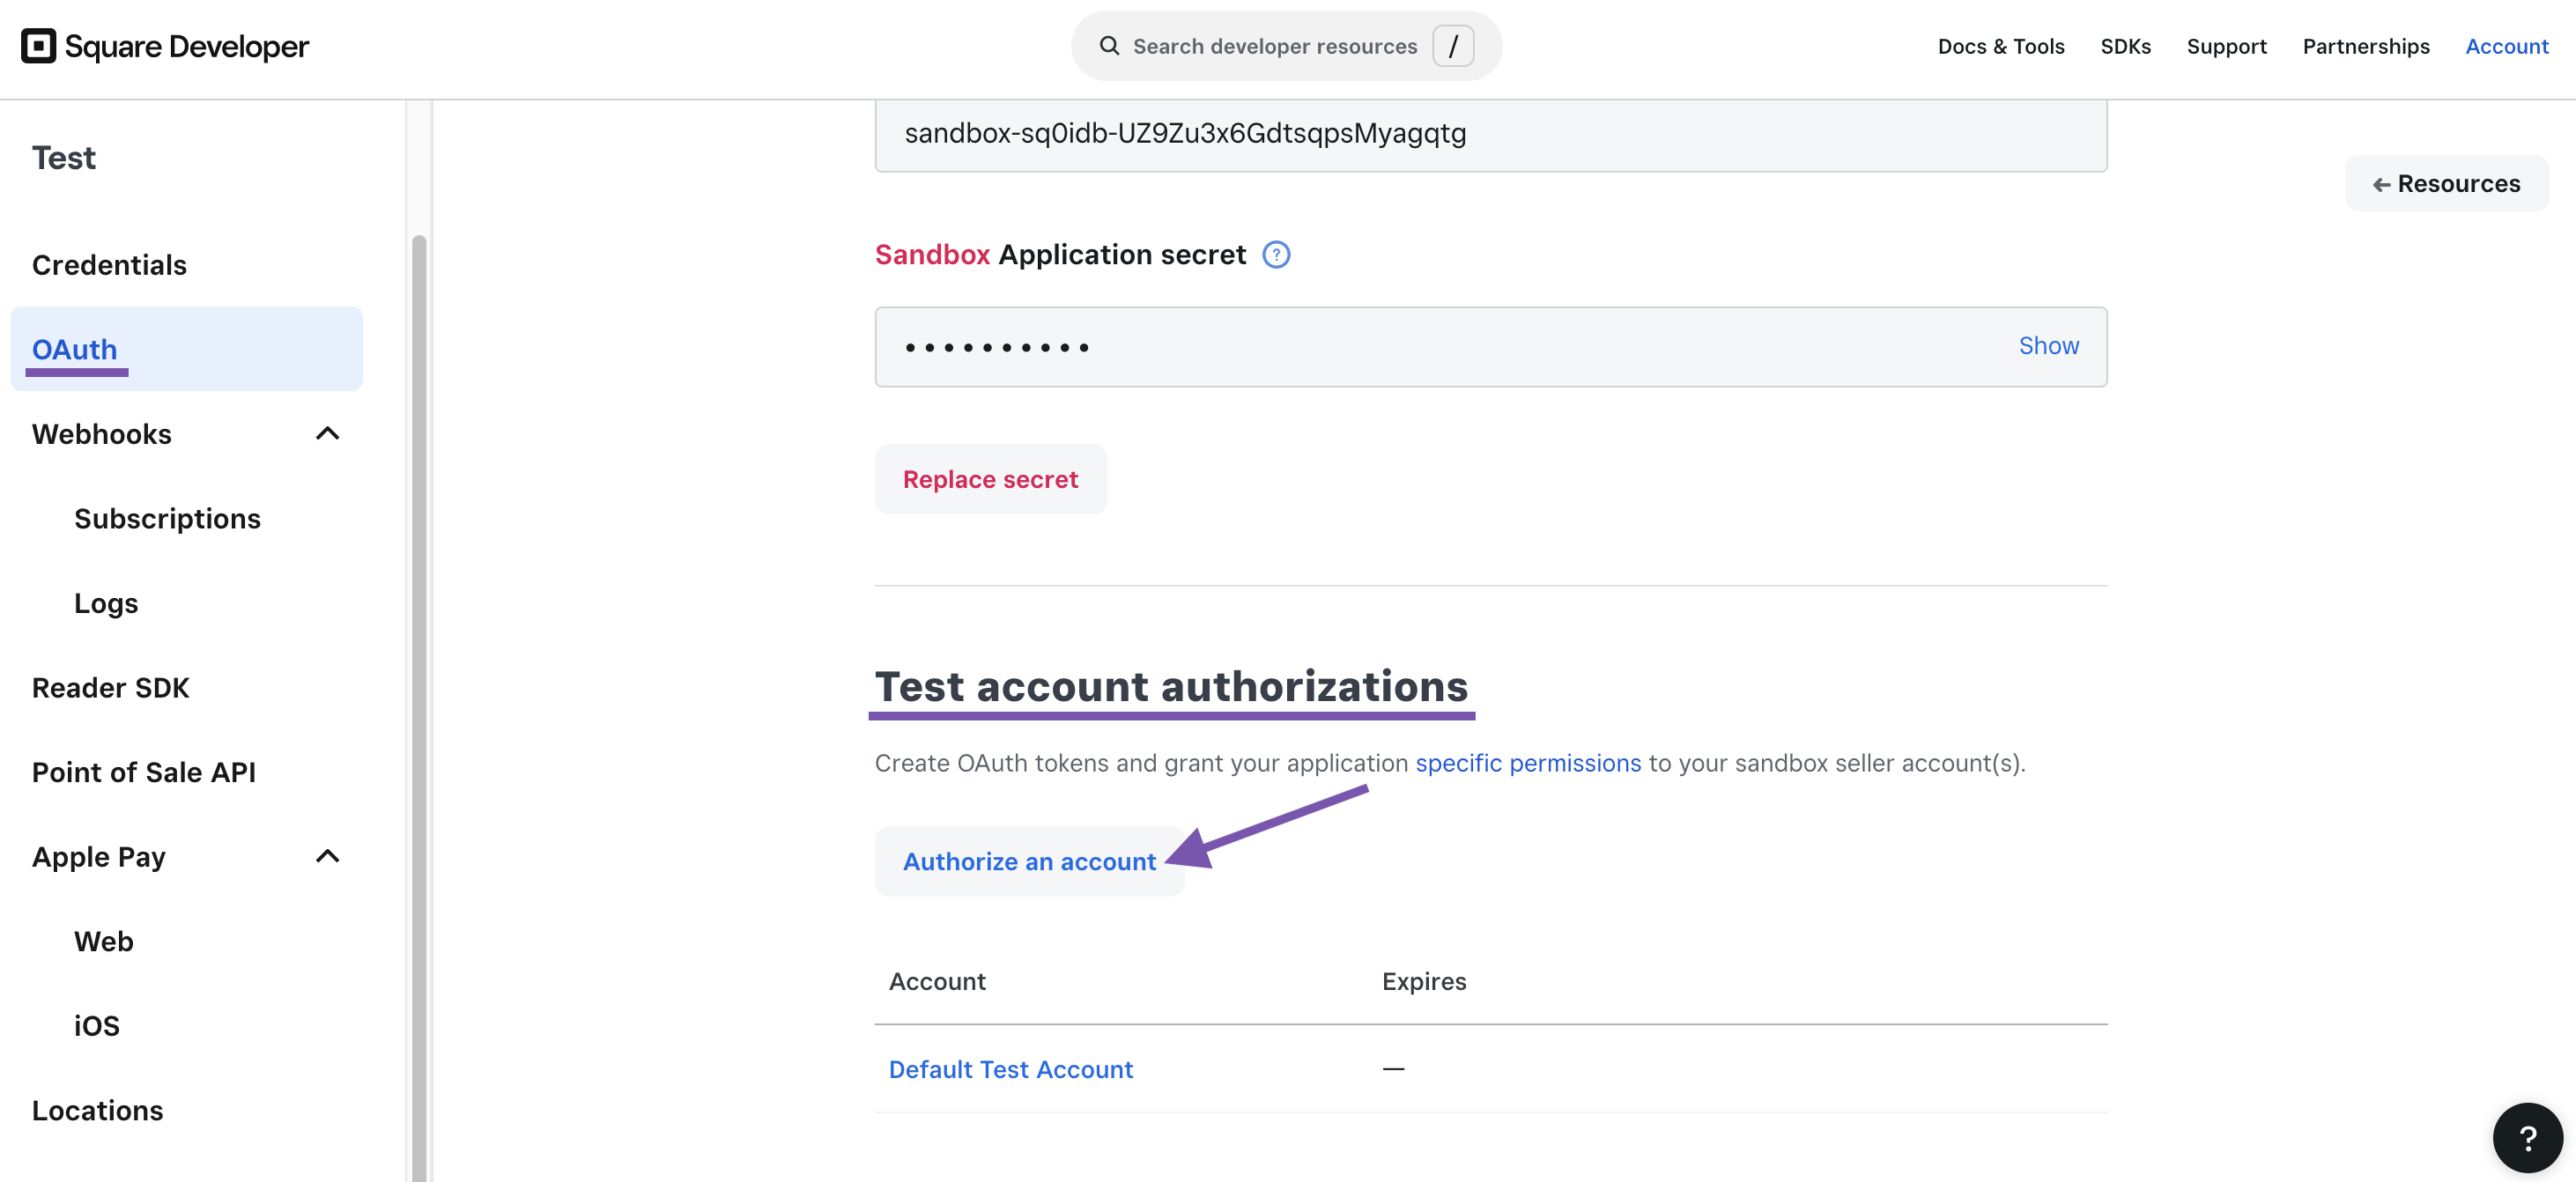Select the OAuth sidebar item
The width and height of the screenshot is (2576, 1182).
[x=75, y=350]
